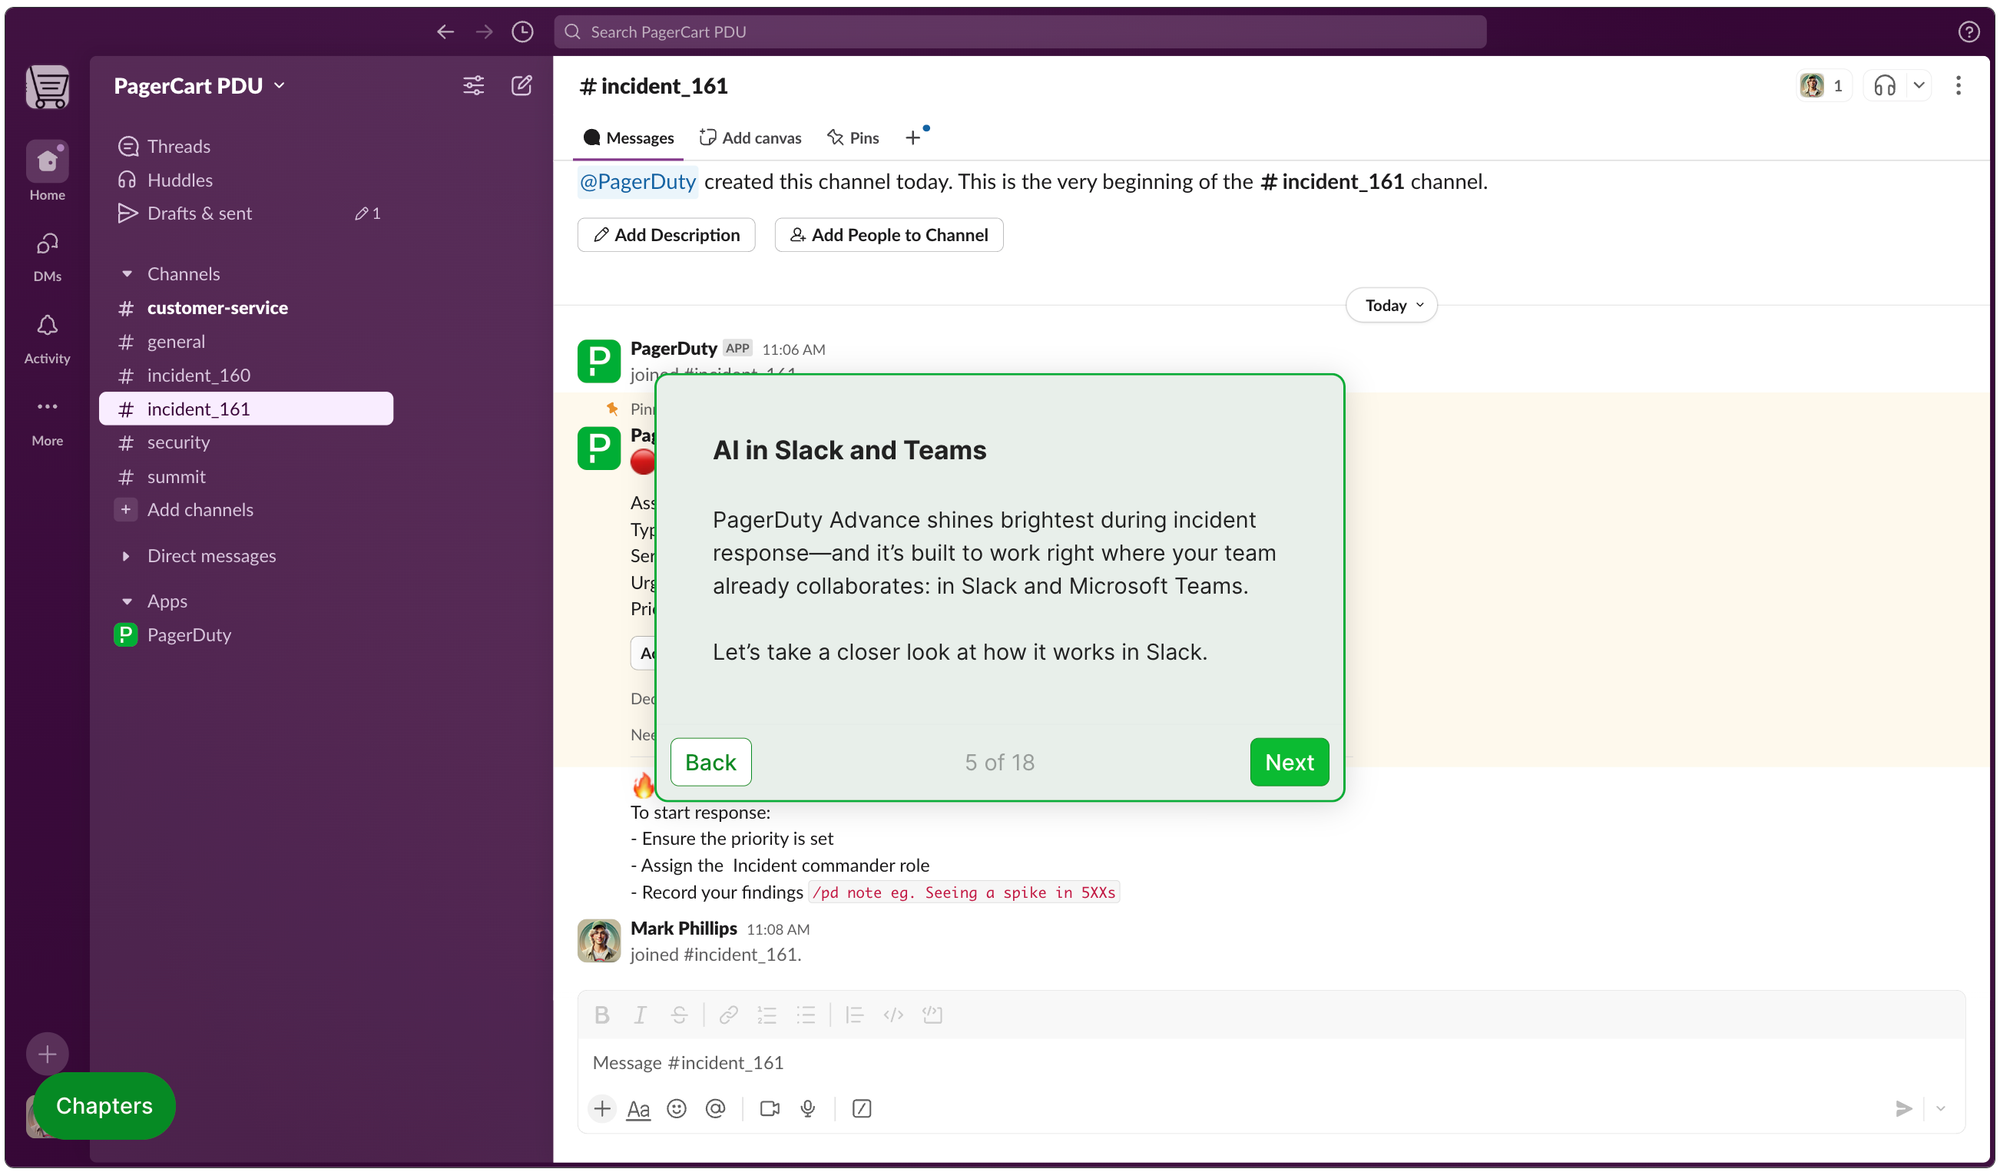Toggle italic formatting in message composer
The height and width of the screenshot is (1172, 2000).
tap(640, 1015)
